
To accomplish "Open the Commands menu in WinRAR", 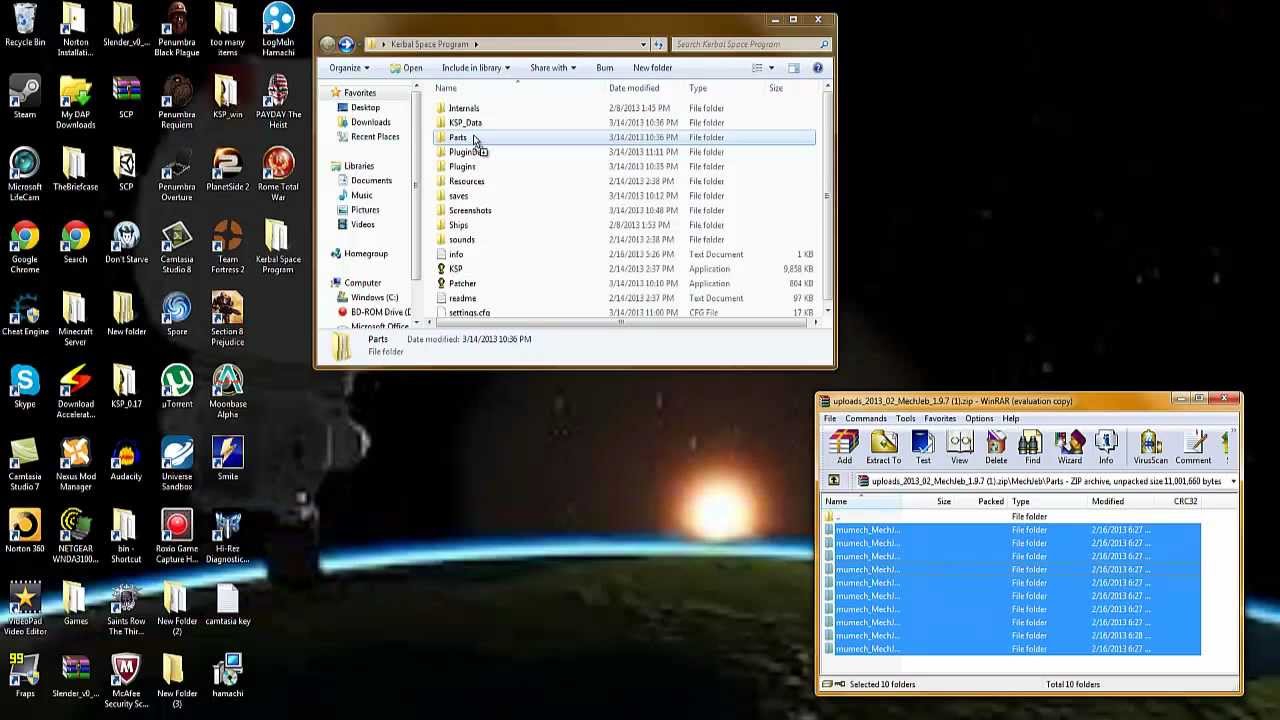I will (x=866, y=419).
